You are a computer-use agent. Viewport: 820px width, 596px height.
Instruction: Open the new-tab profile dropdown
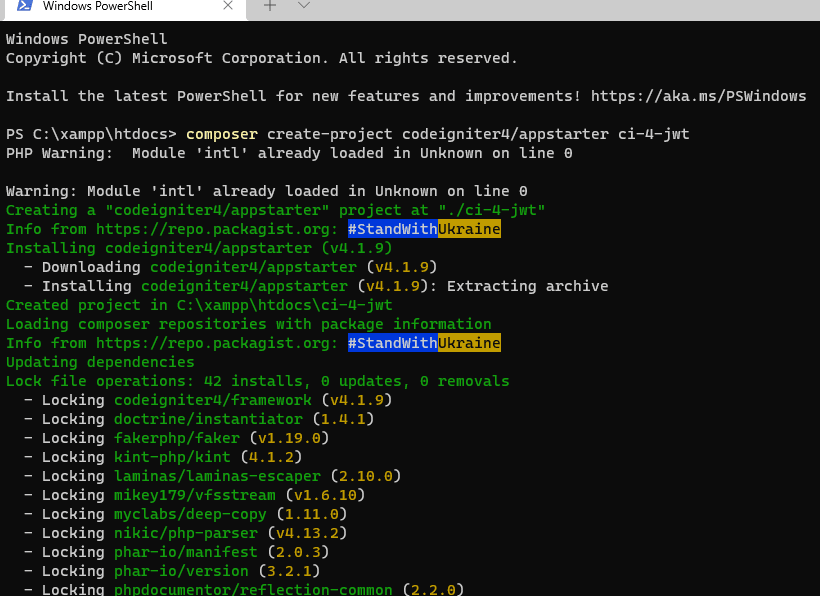[x=304, y=5]
